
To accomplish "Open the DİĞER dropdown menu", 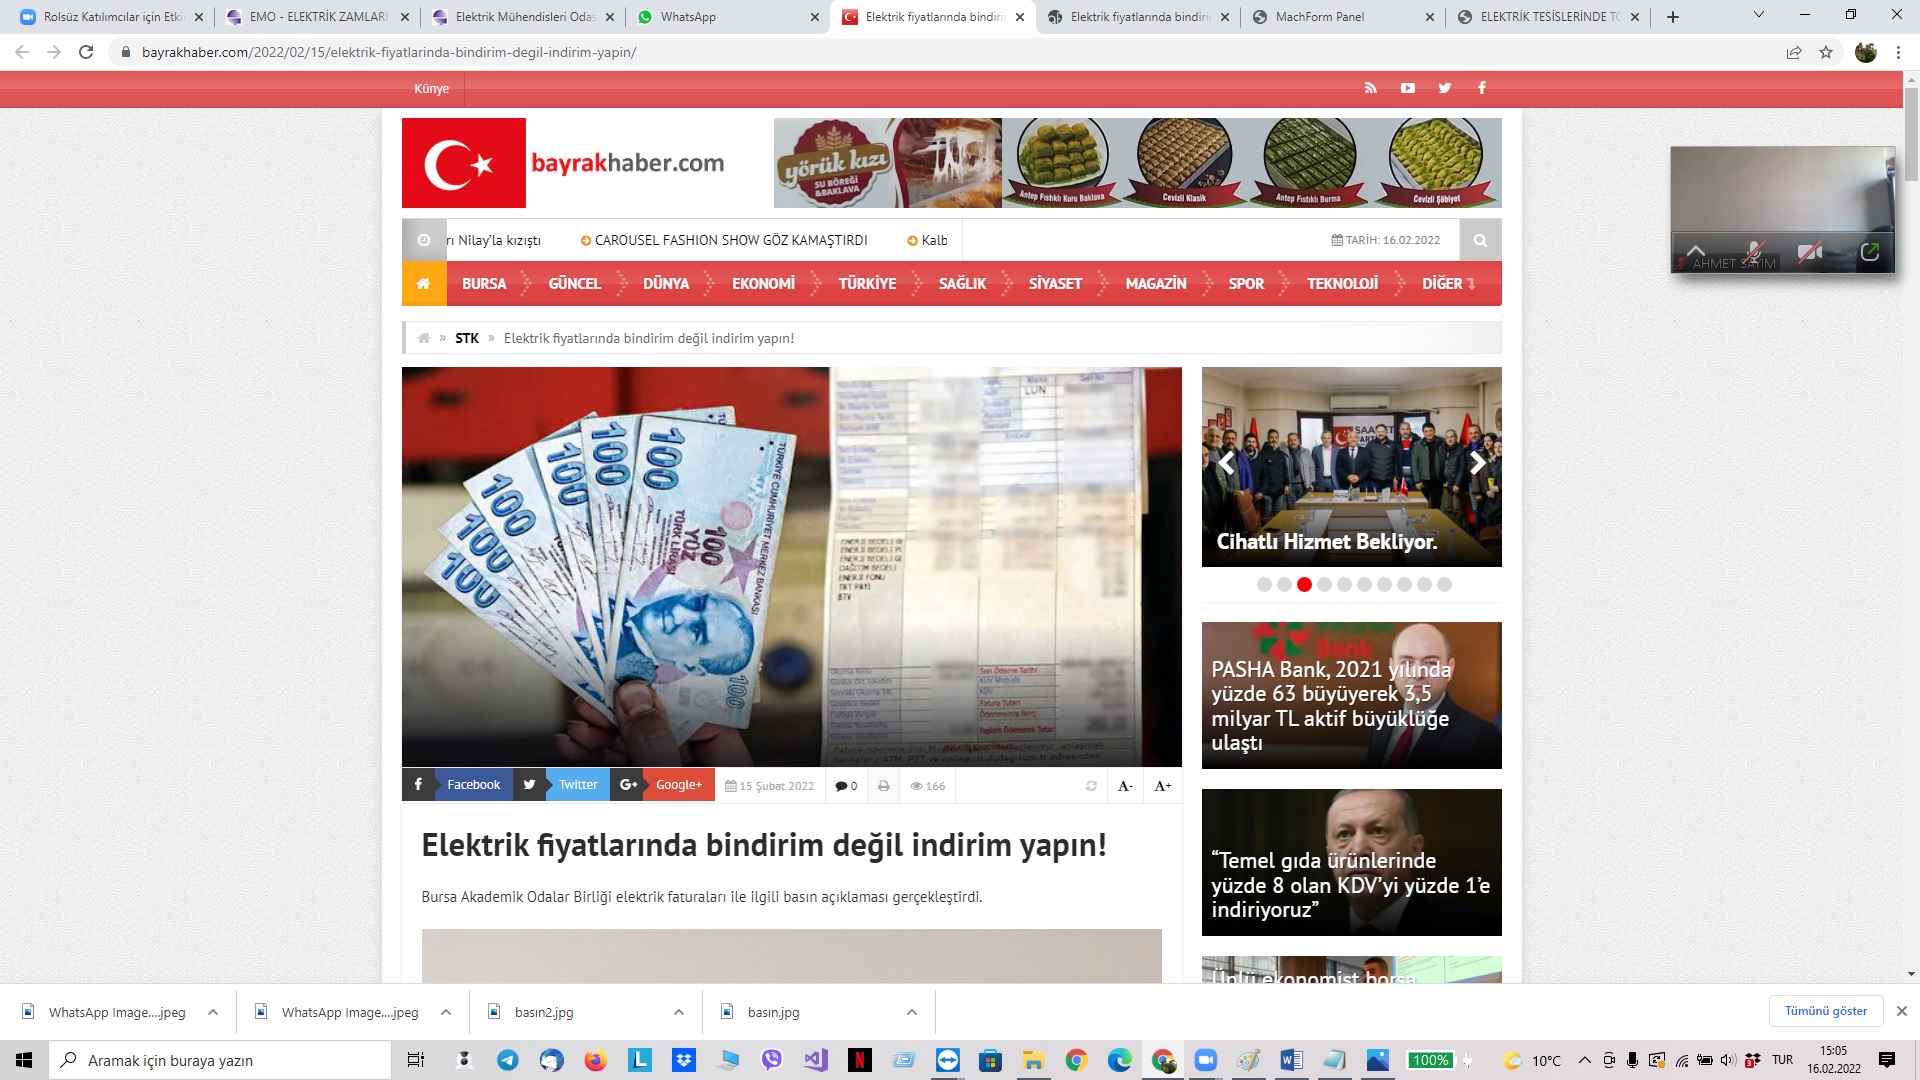I will 1448,283.
